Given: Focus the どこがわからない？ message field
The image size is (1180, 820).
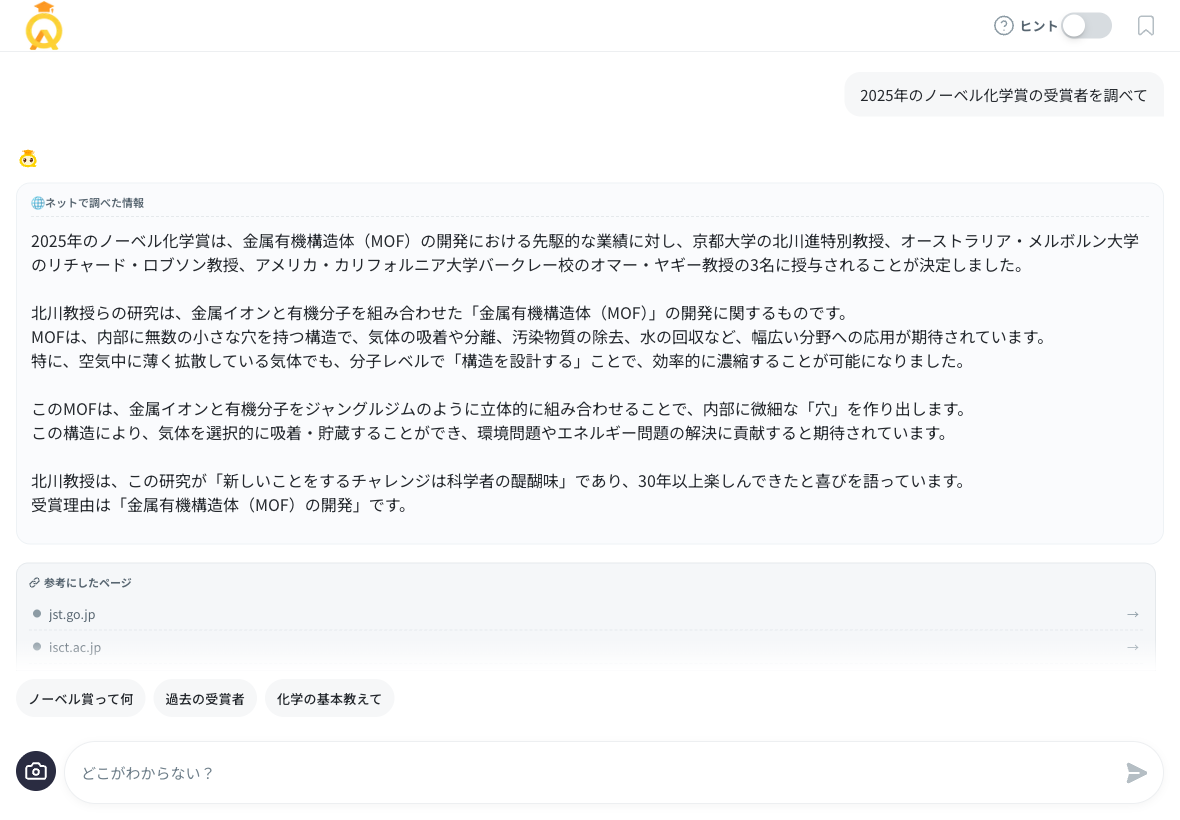Looking at the screenshot, I should [590, 772].
